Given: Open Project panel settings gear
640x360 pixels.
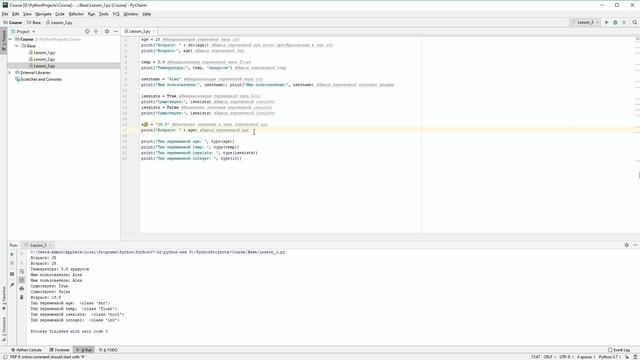Looking at the screenshot, I should 107,31.
